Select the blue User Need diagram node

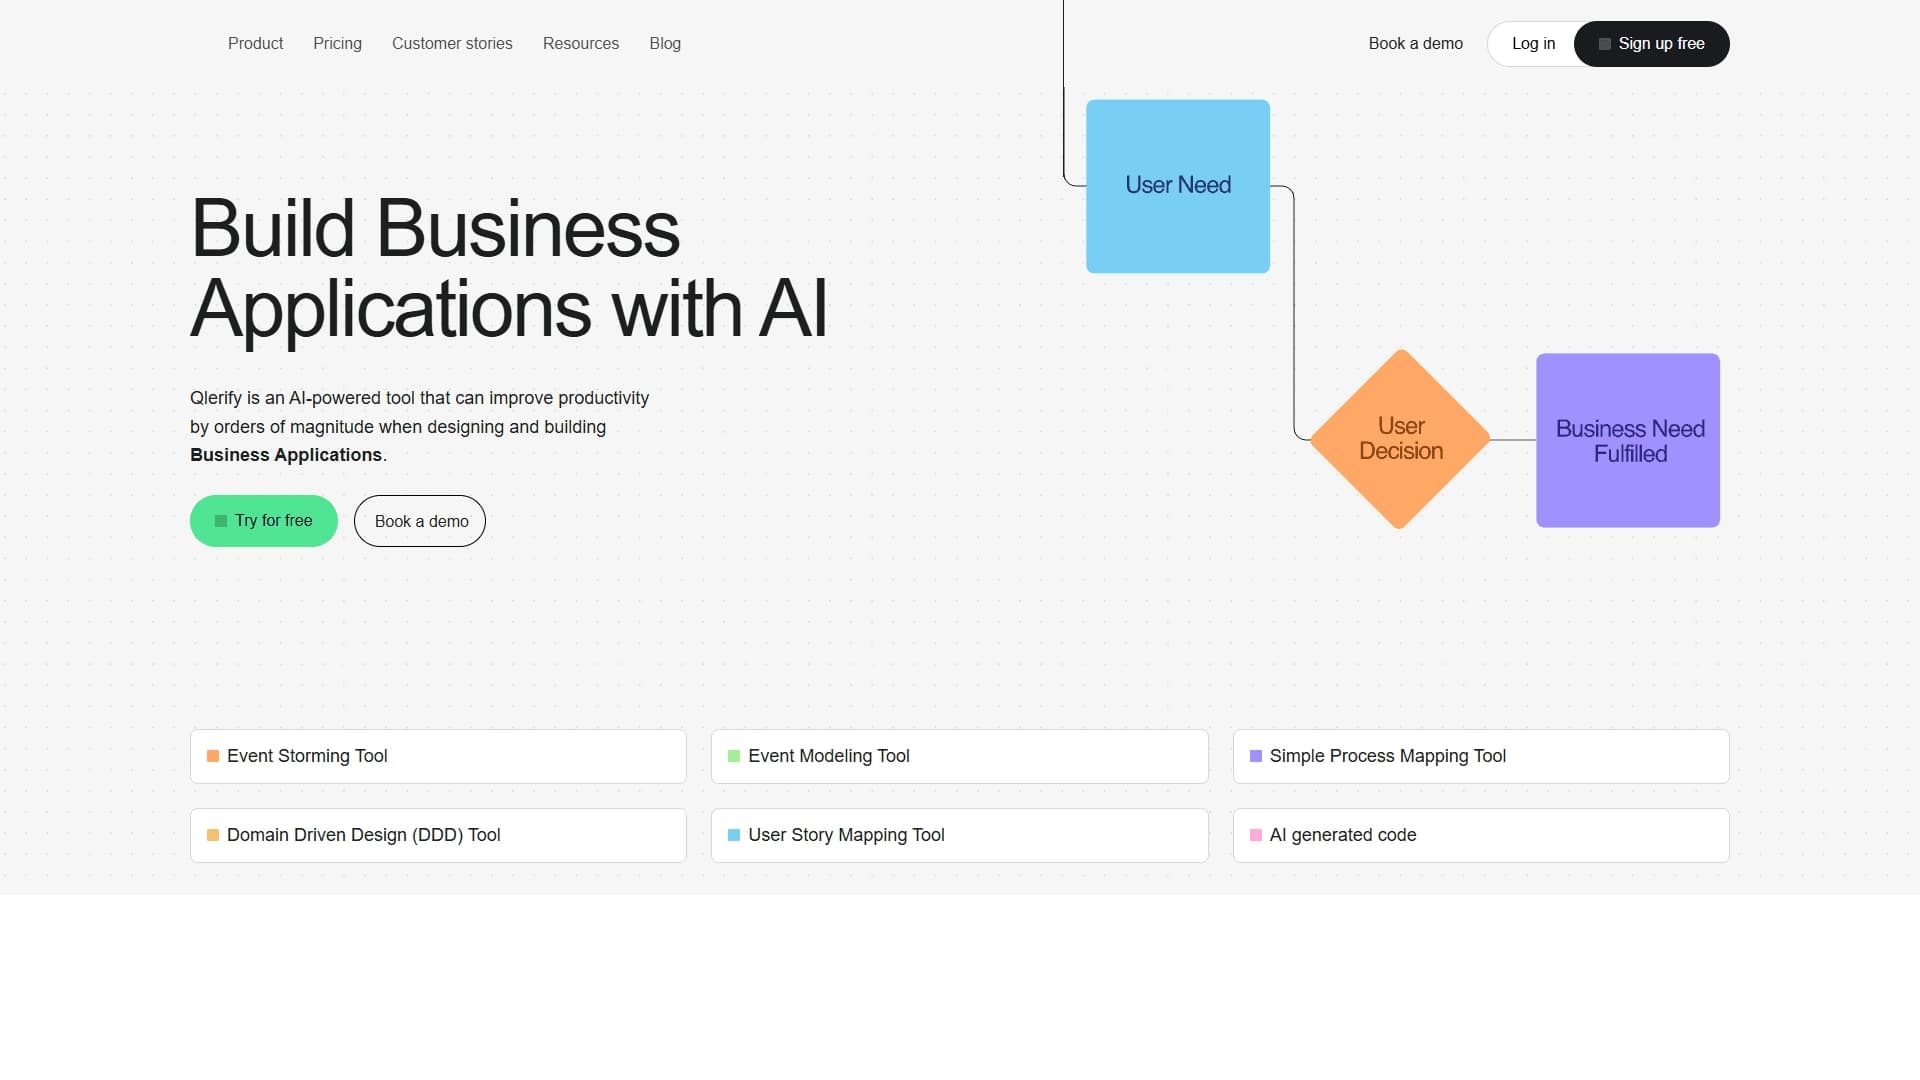click(x=1178, y=186)
